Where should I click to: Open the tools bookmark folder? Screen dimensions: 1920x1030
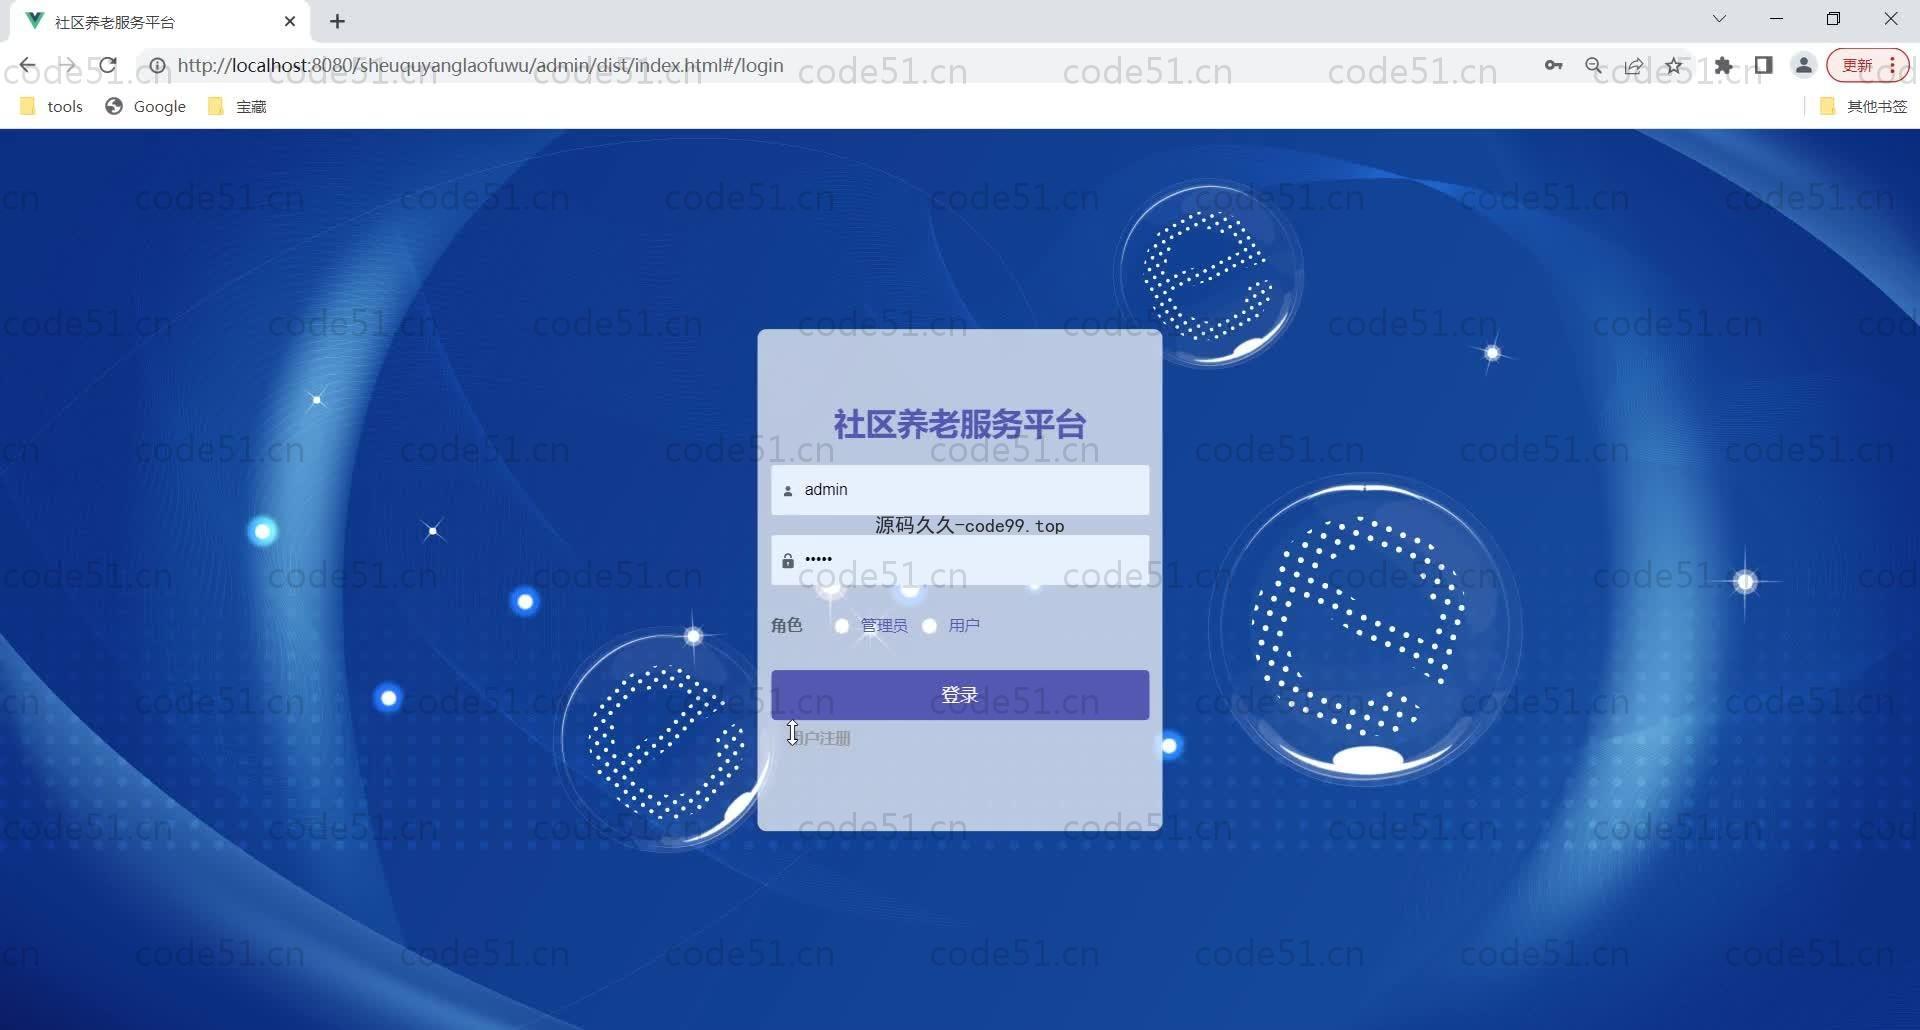click(52, 106)
